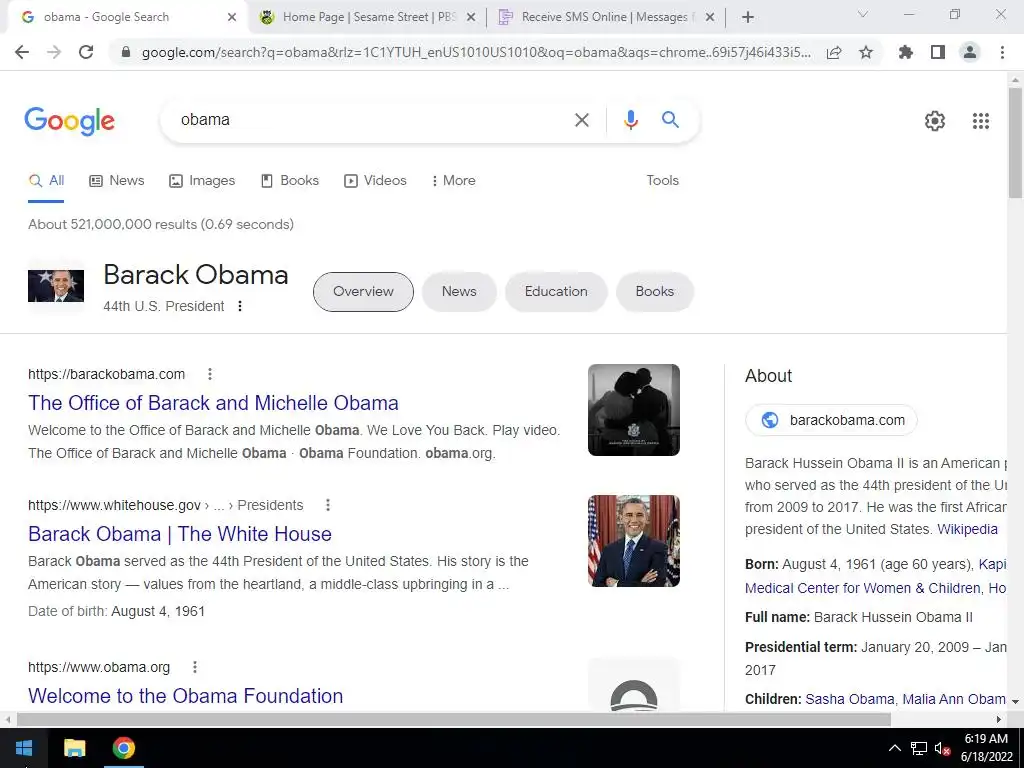The image size is (1024, 768).
Task: Switch to Images search results
Action: (x=202, y=181)
